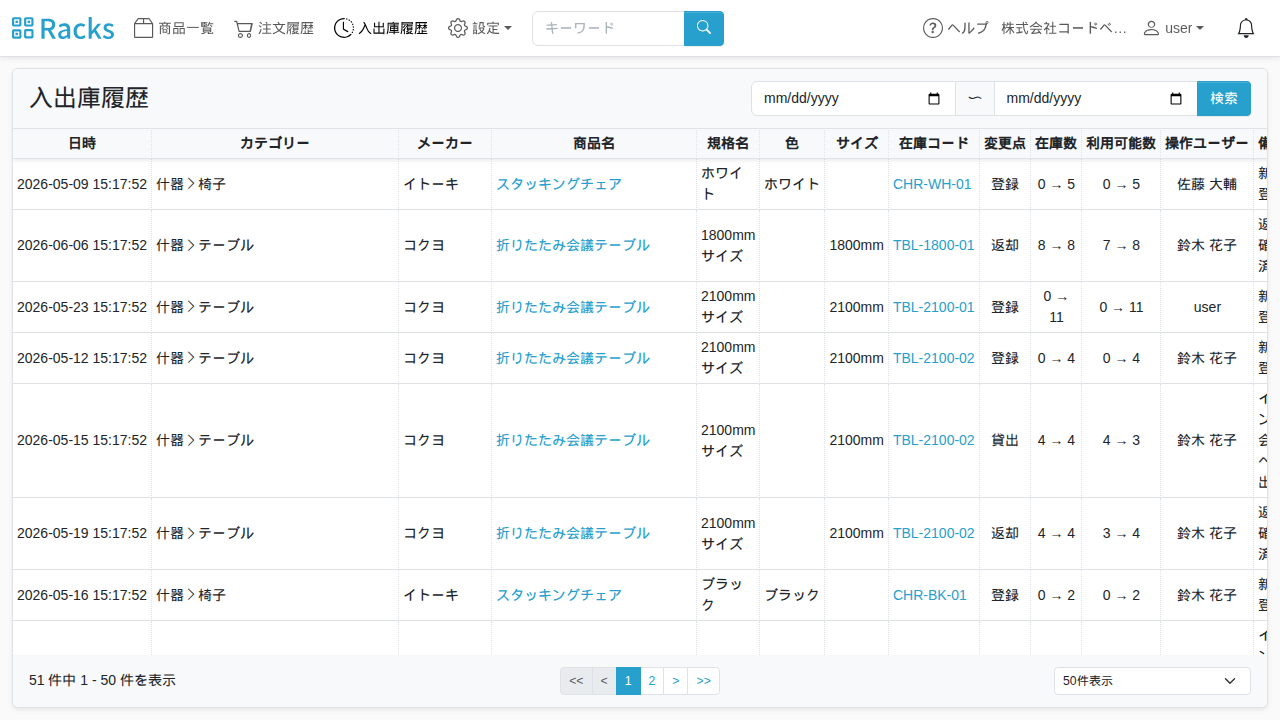Click the start date mm/dd/yyyy field
Image resolution: width=1280 pixels, height=720 pixels.
click(x=853, y=98)
